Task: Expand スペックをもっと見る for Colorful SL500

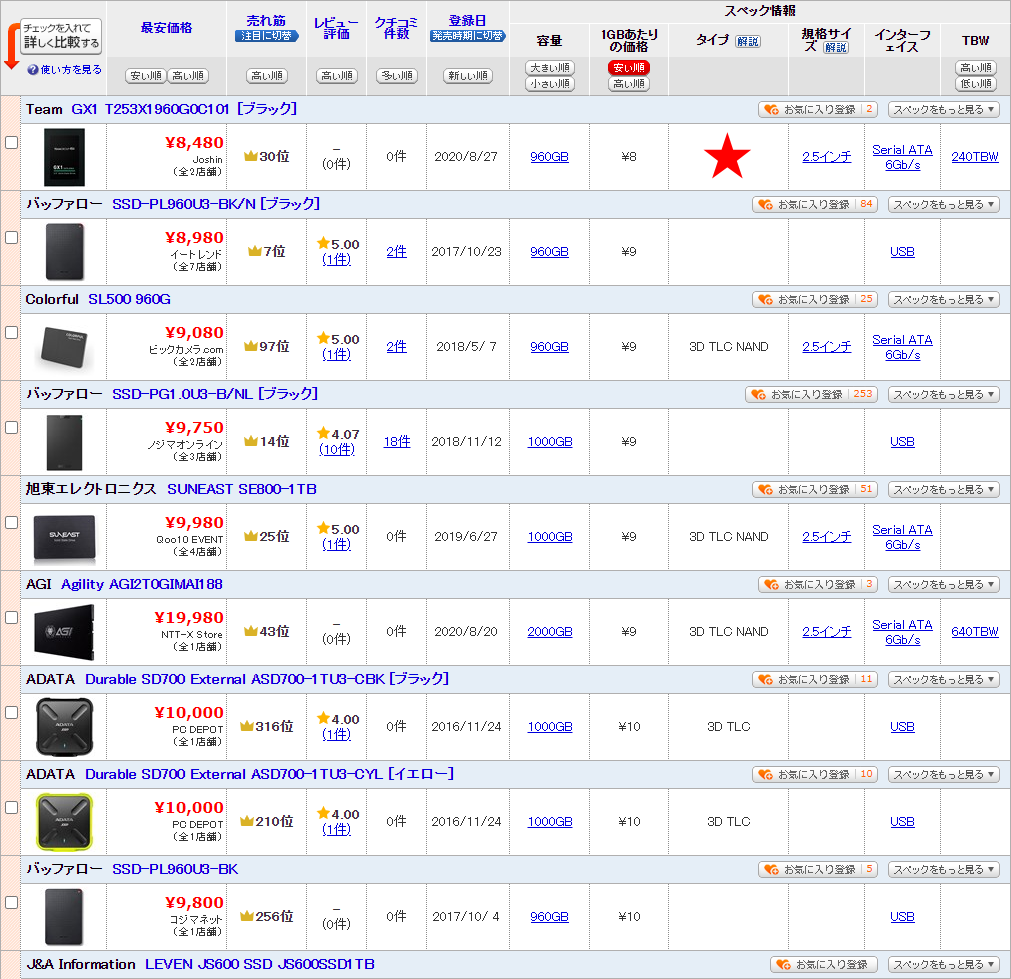Action: pos(943,299)
